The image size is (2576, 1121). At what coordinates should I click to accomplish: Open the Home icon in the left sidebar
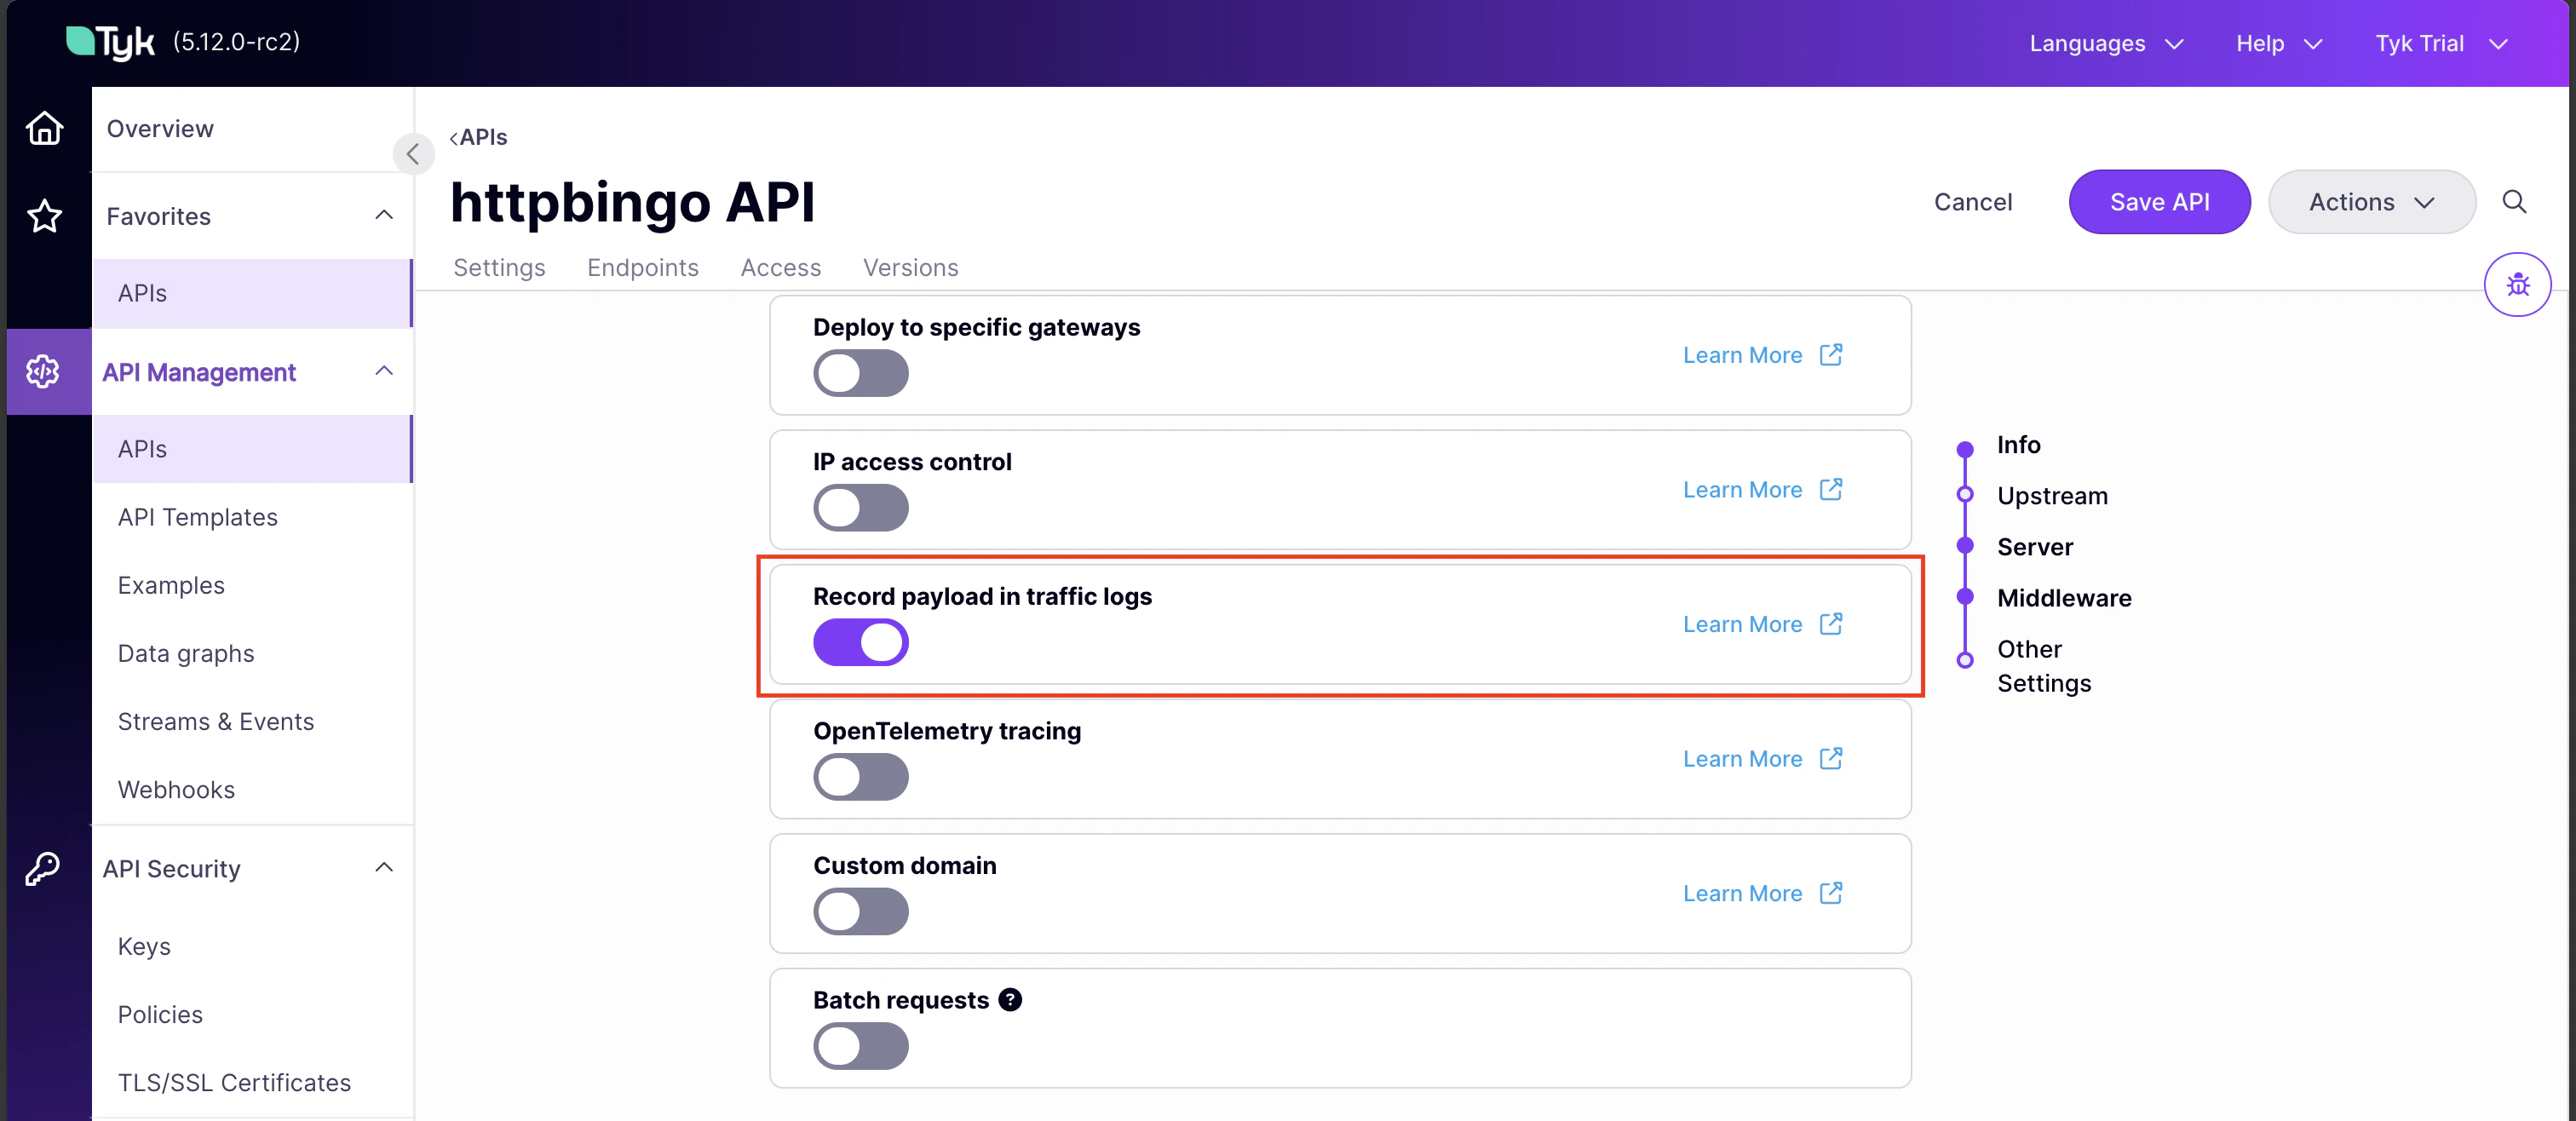click(44, 128)
